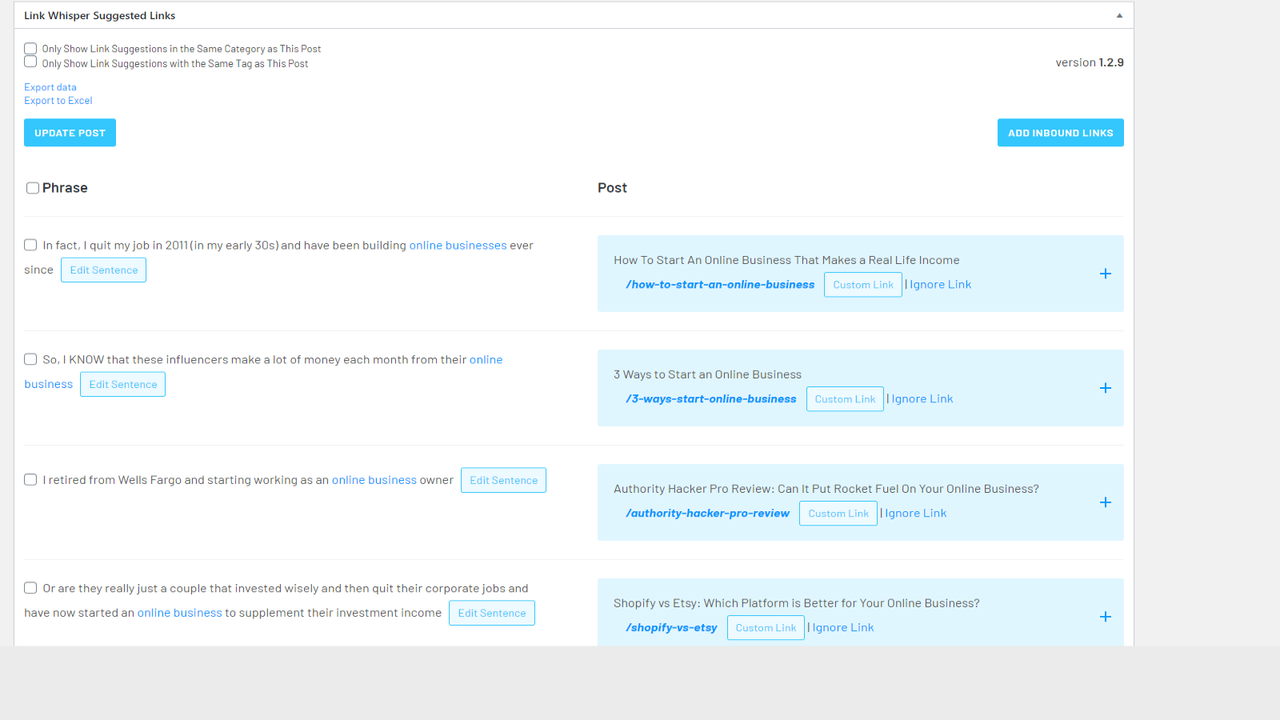Viewport: 1280px width, 720px height.
Task: Click the Update Post button
Action: [69, 132]
